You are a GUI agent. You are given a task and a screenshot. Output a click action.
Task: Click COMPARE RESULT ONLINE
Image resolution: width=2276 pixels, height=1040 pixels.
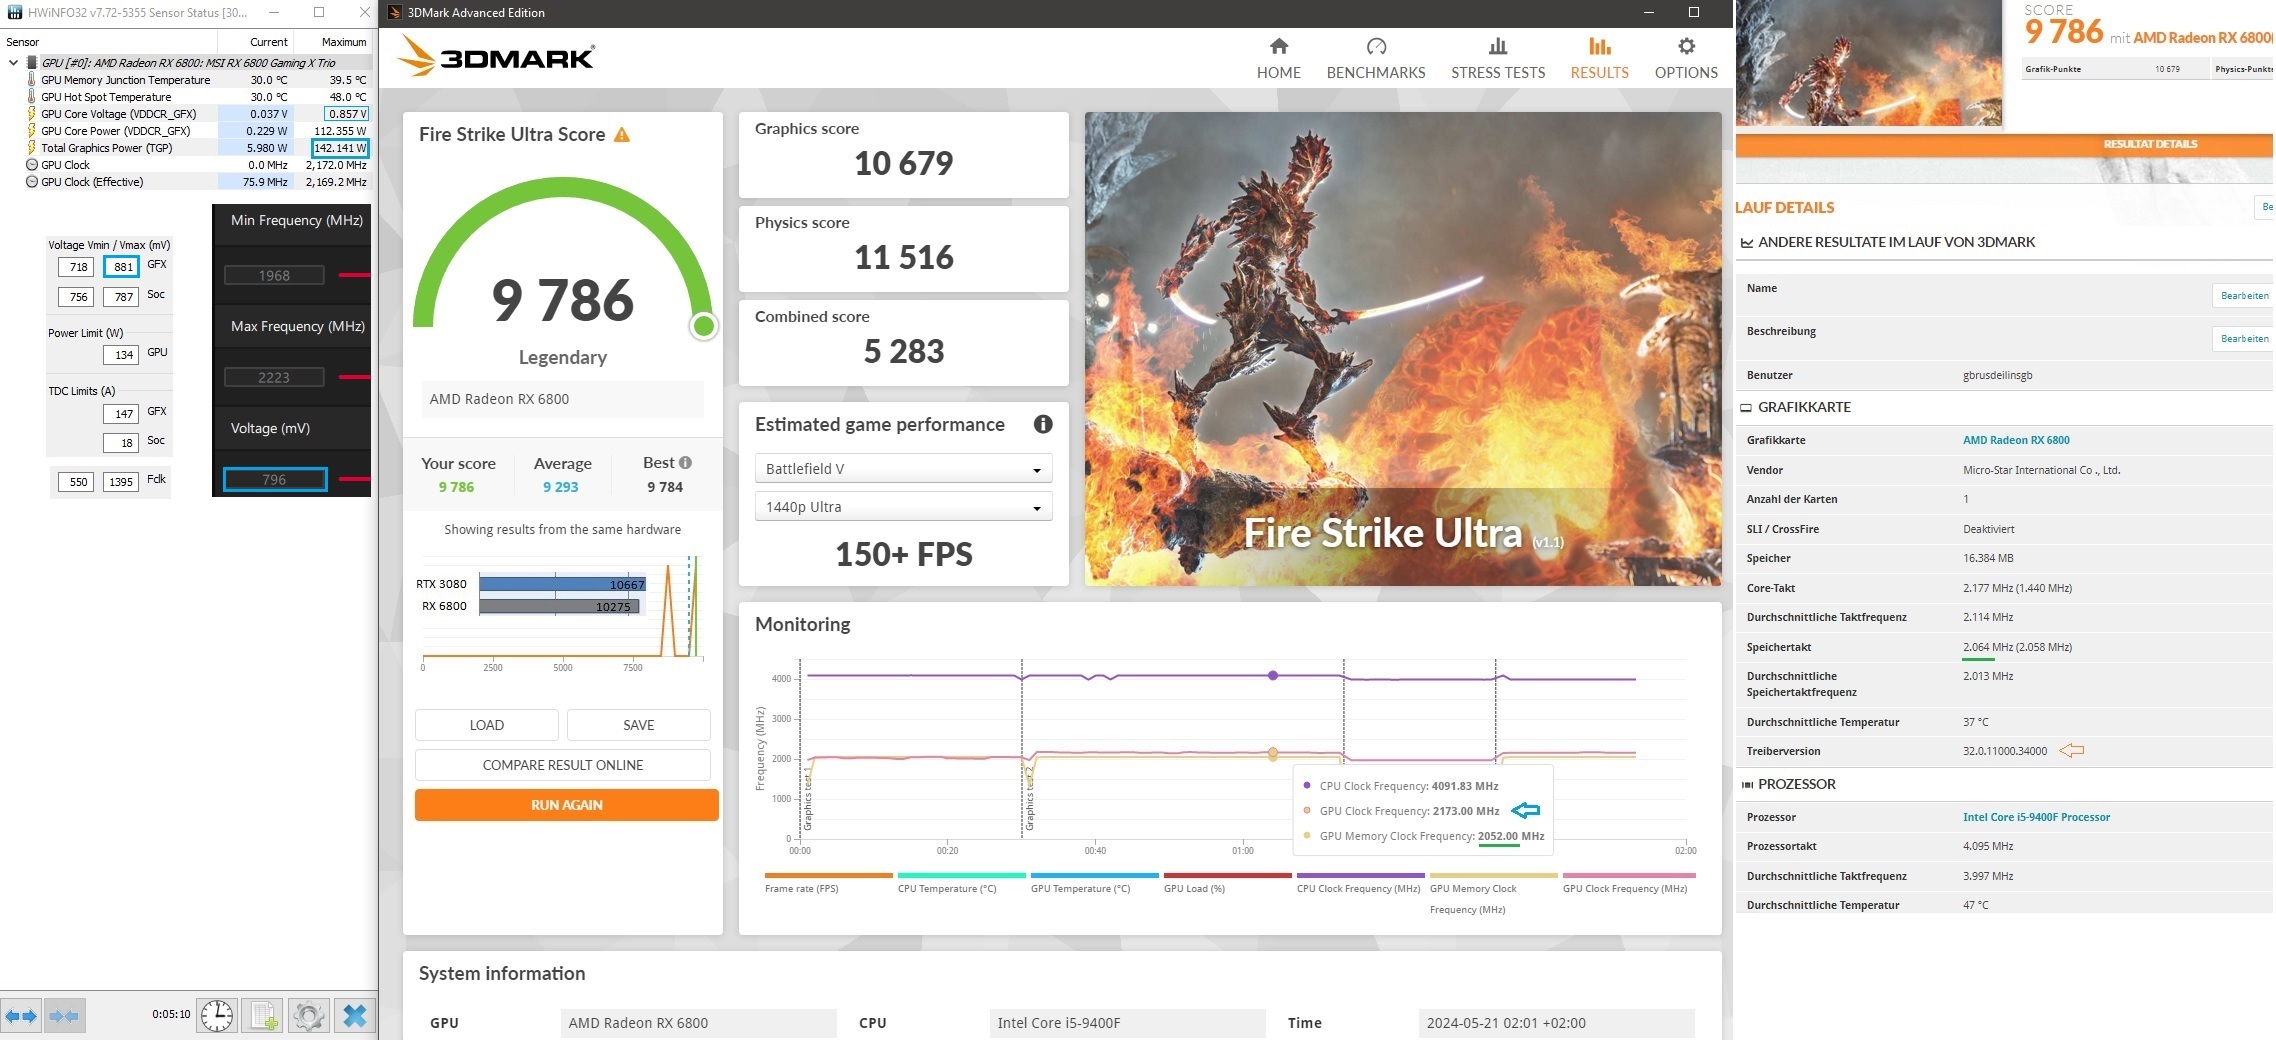[563, 765]
